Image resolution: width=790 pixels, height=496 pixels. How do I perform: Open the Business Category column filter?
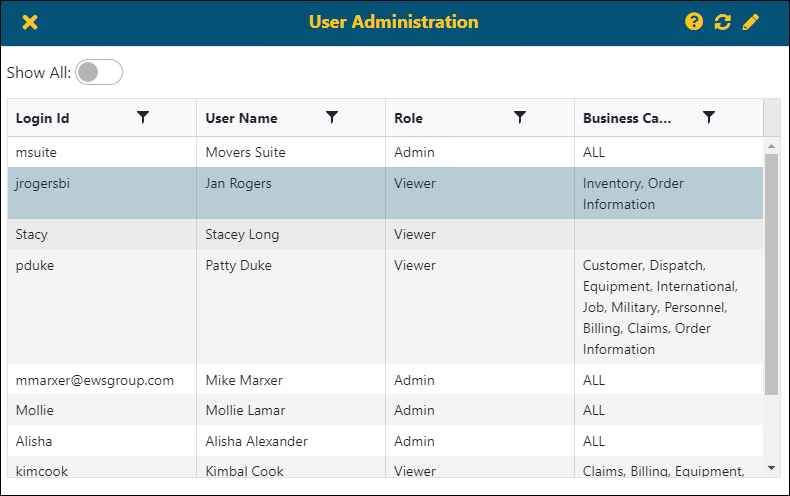[709, 118]
